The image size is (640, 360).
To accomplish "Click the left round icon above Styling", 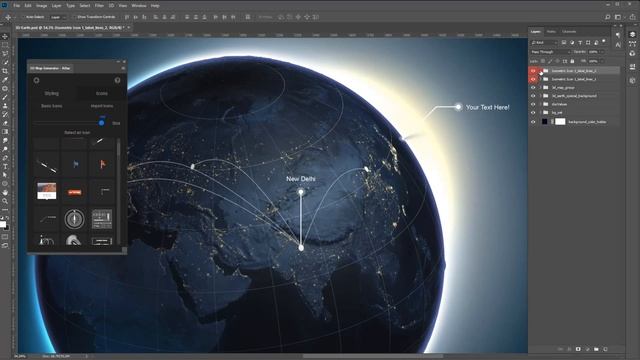I will click(36, 80).
